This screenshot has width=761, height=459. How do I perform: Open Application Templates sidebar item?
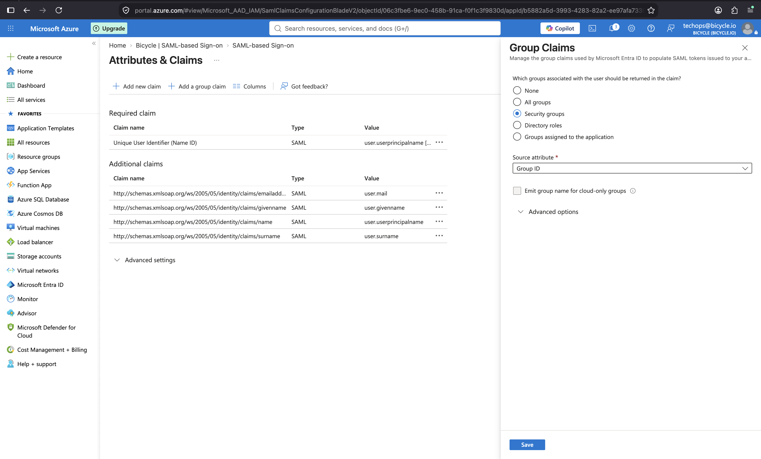40,128
